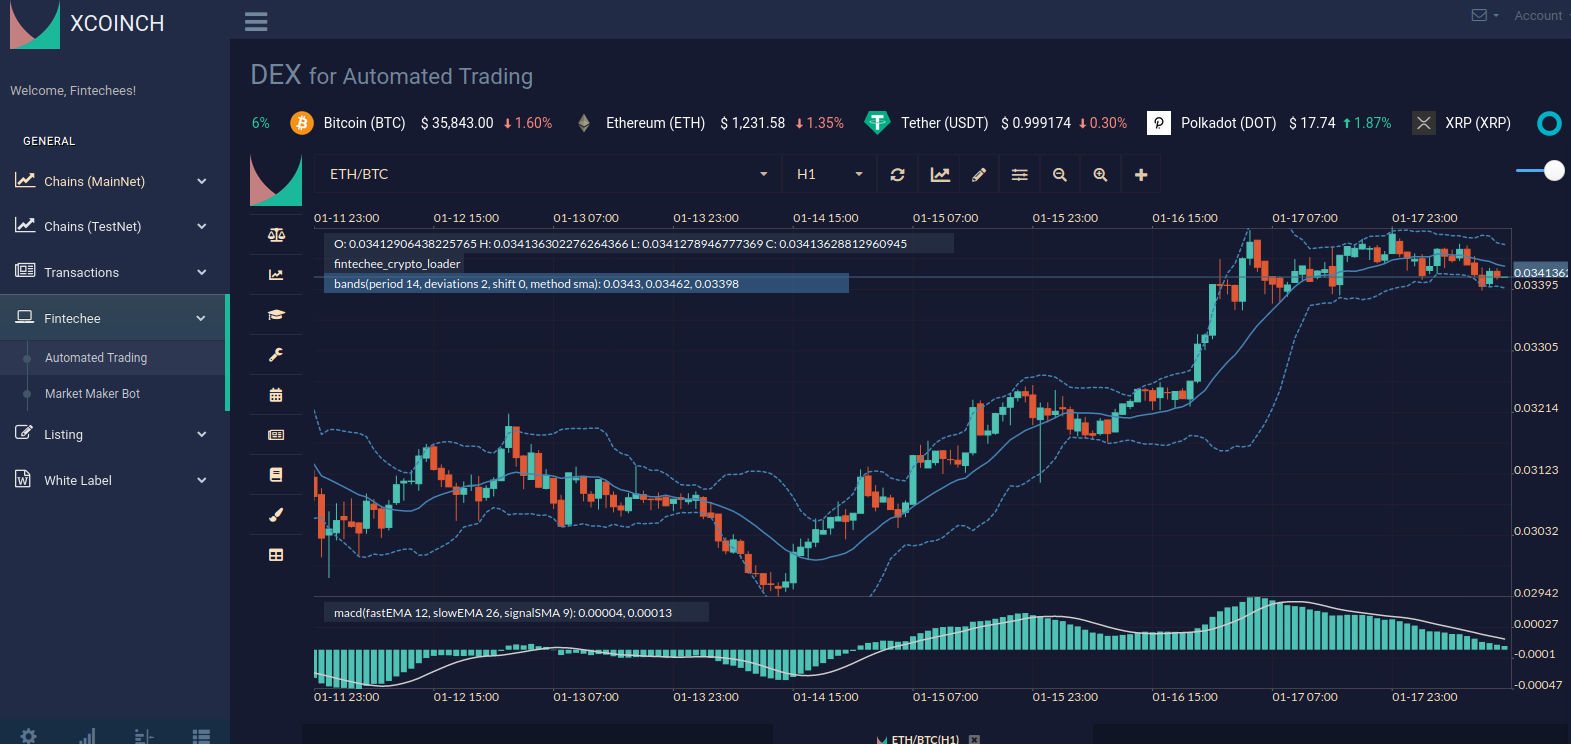Toggle the switch at chart top right

(1540, 171)
